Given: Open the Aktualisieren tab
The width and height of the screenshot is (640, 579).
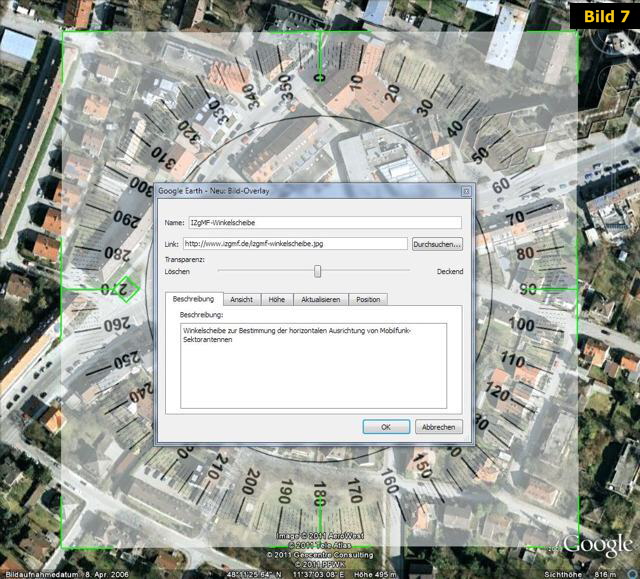Looking at the screenshot, I should click(321, 299).
